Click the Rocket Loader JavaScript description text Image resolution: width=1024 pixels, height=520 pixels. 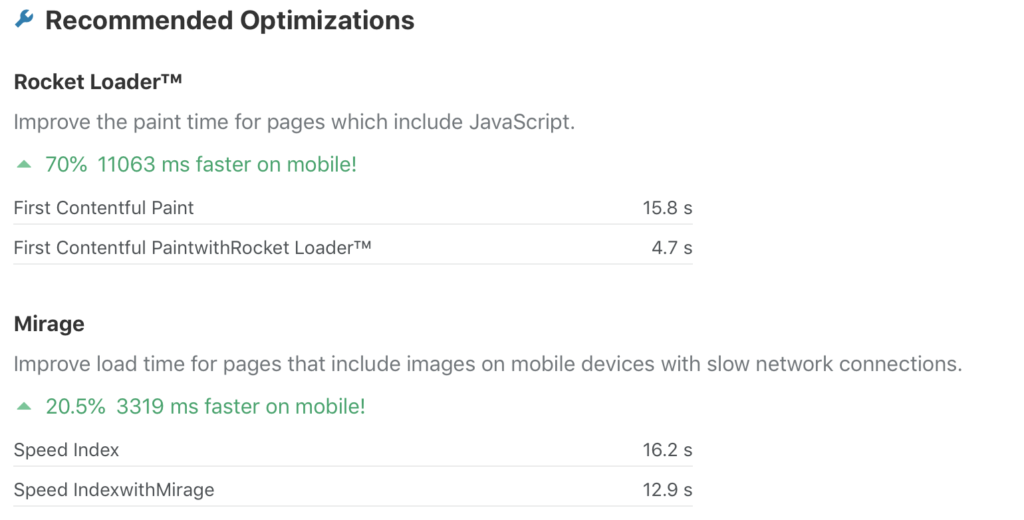pos(294,122)
